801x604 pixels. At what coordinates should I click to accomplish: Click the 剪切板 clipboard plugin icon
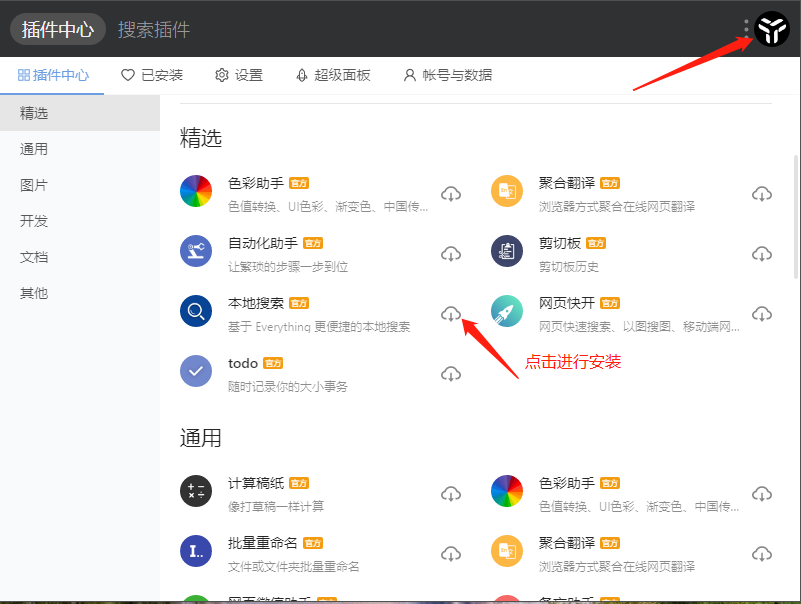click(507, 251)
